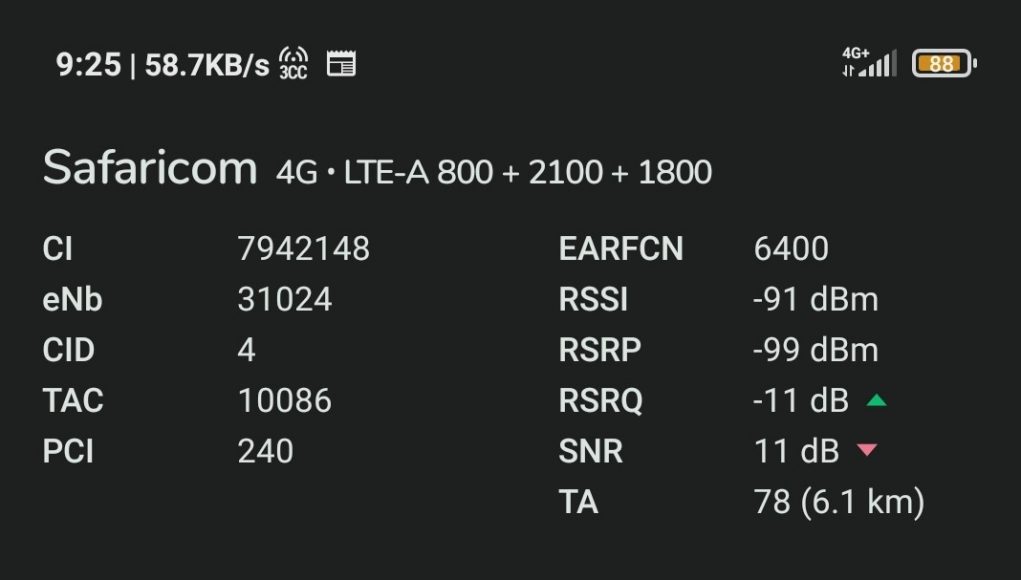Tap the 58.7KB/s network speed indicator

click(x=206, y=65)
